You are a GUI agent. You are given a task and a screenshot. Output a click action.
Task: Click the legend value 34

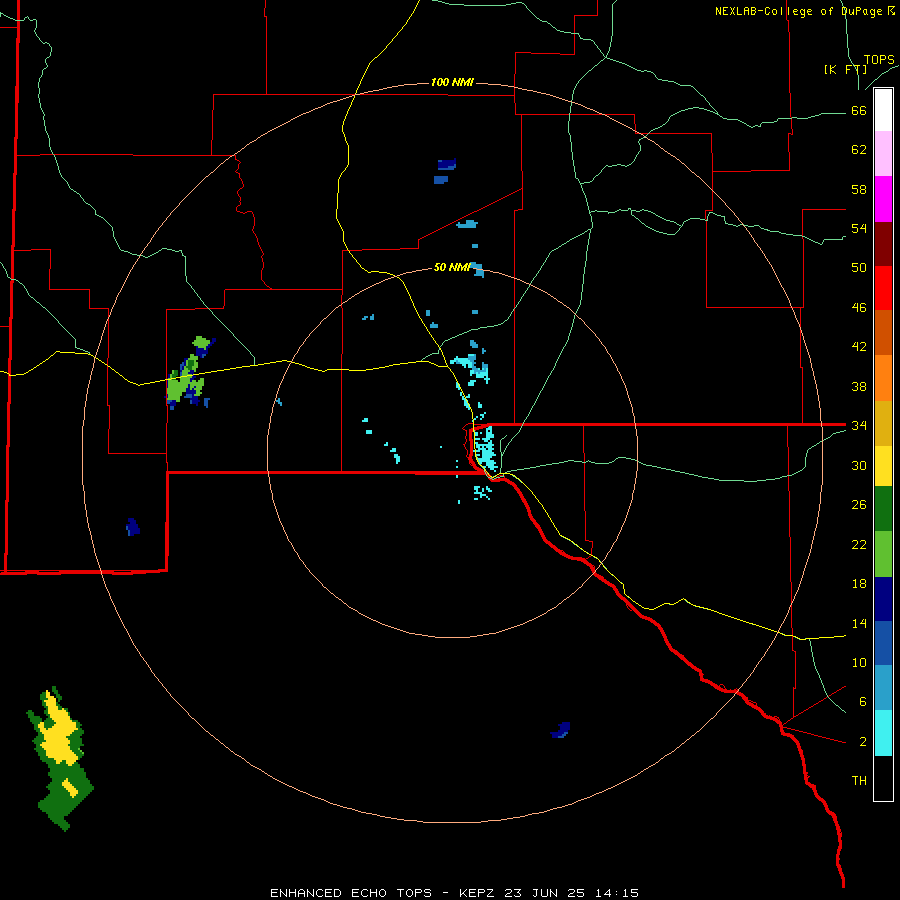859,425
